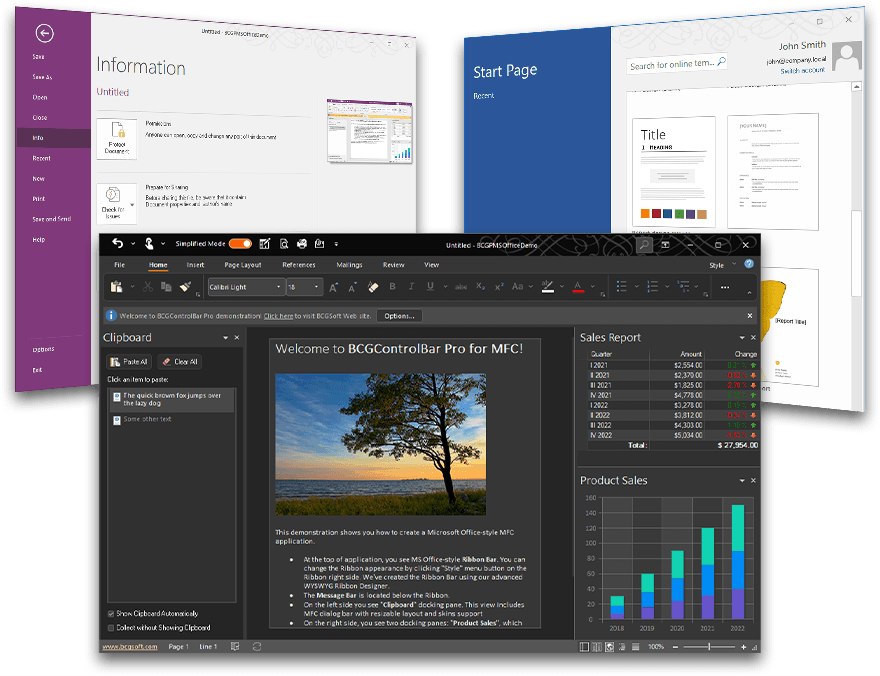
Task: Click the Options... button in message bar
Action: 399,316
